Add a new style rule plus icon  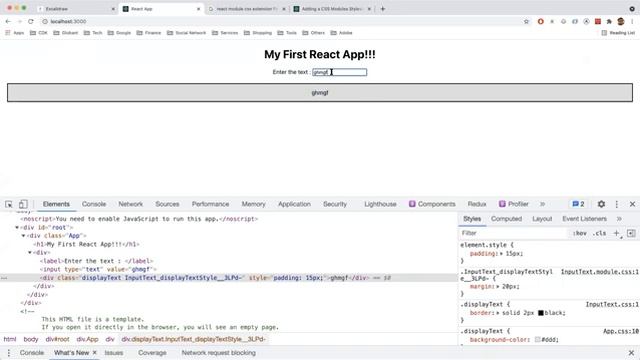[x=616, y=233]
